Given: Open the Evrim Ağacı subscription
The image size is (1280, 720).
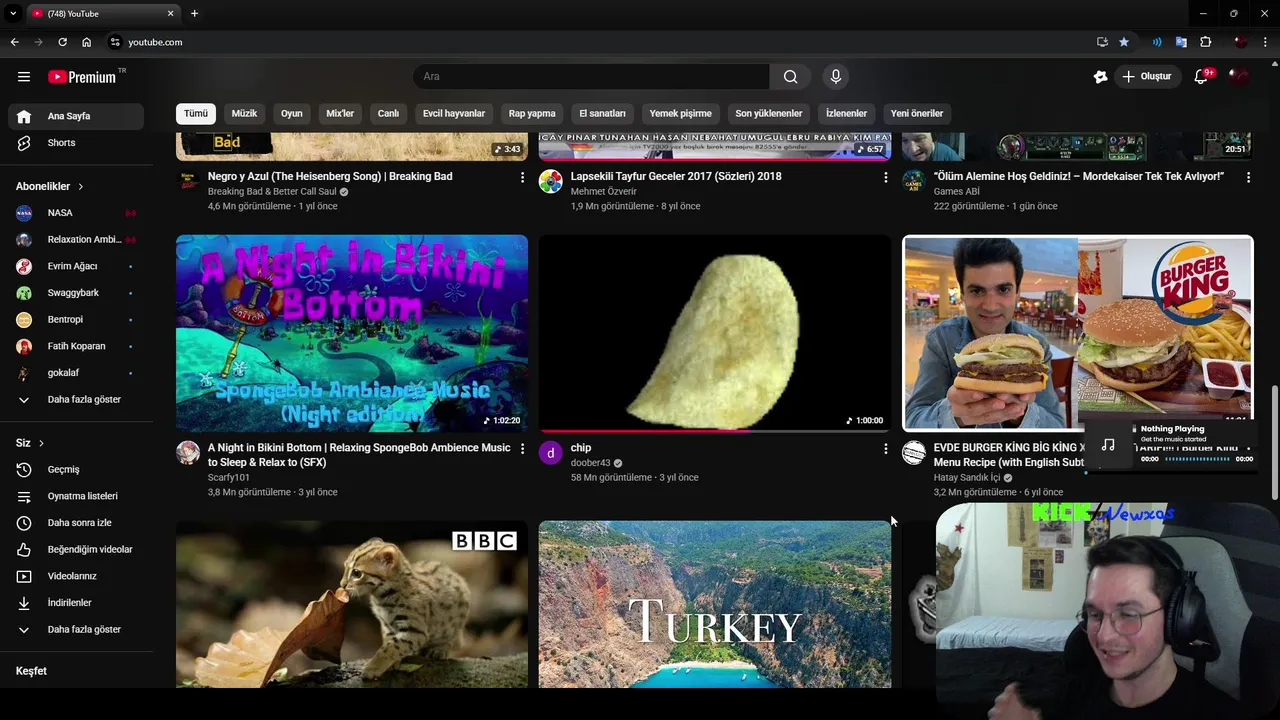Looking at the screenshot, I should (x=76, y=266).
